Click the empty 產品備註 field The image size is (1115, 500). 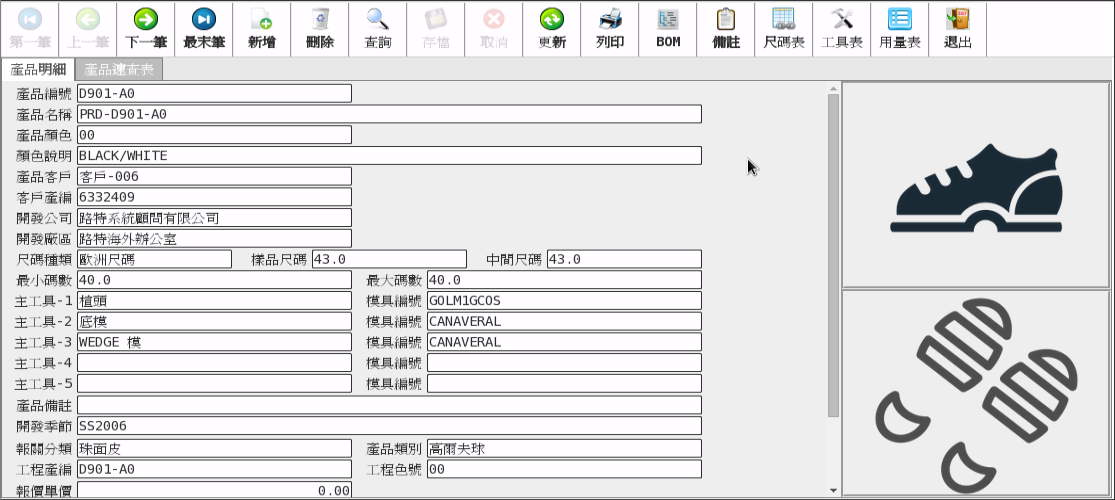click(389, 405)
